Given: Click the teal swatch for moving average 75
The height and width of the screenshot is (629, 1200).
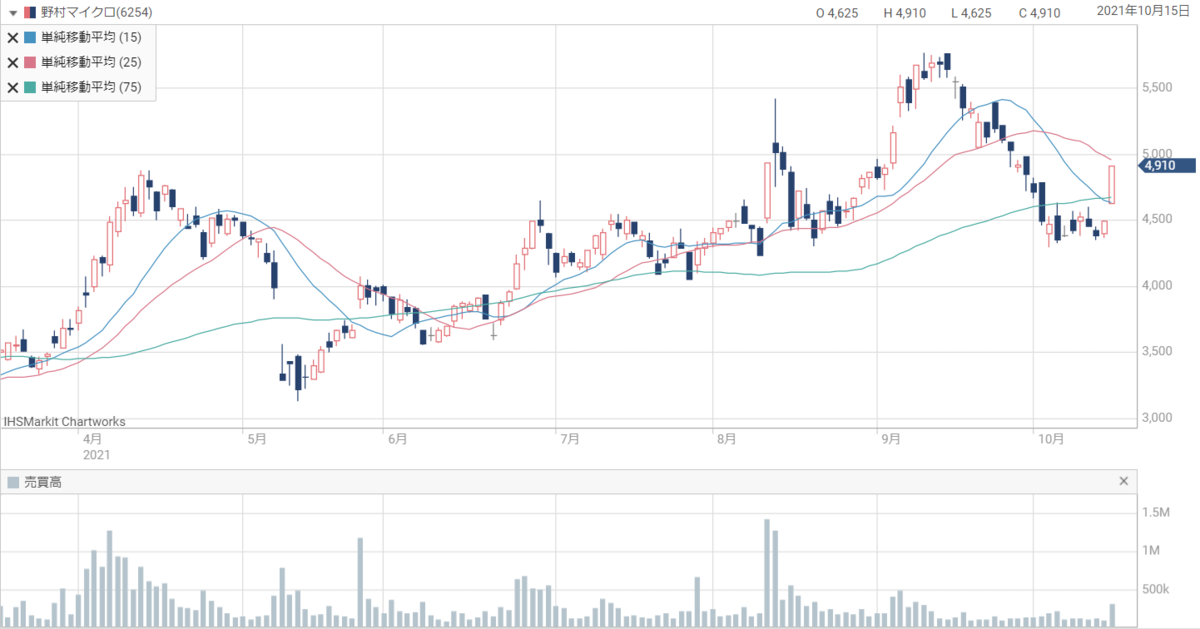Looking at the screenshot, I should (30, 87).
